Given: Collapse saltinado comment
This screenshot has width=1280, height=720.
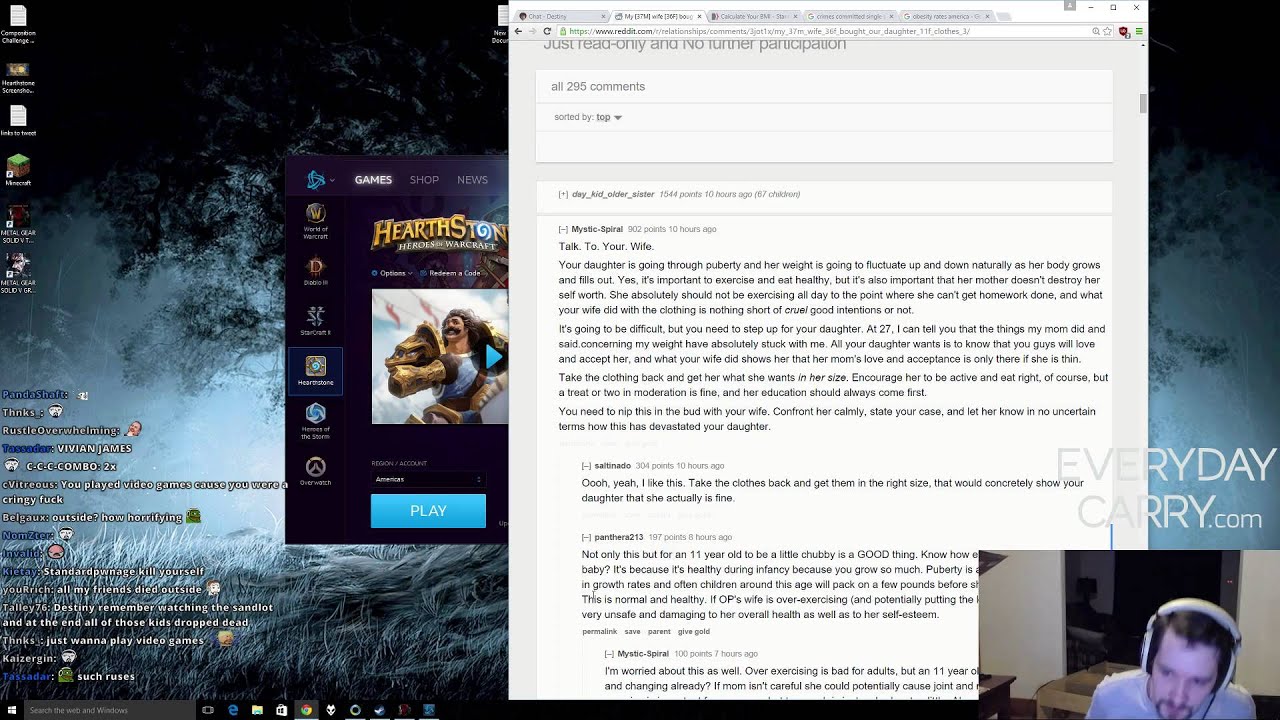Looking at the screenshot, I should point(586,465).
